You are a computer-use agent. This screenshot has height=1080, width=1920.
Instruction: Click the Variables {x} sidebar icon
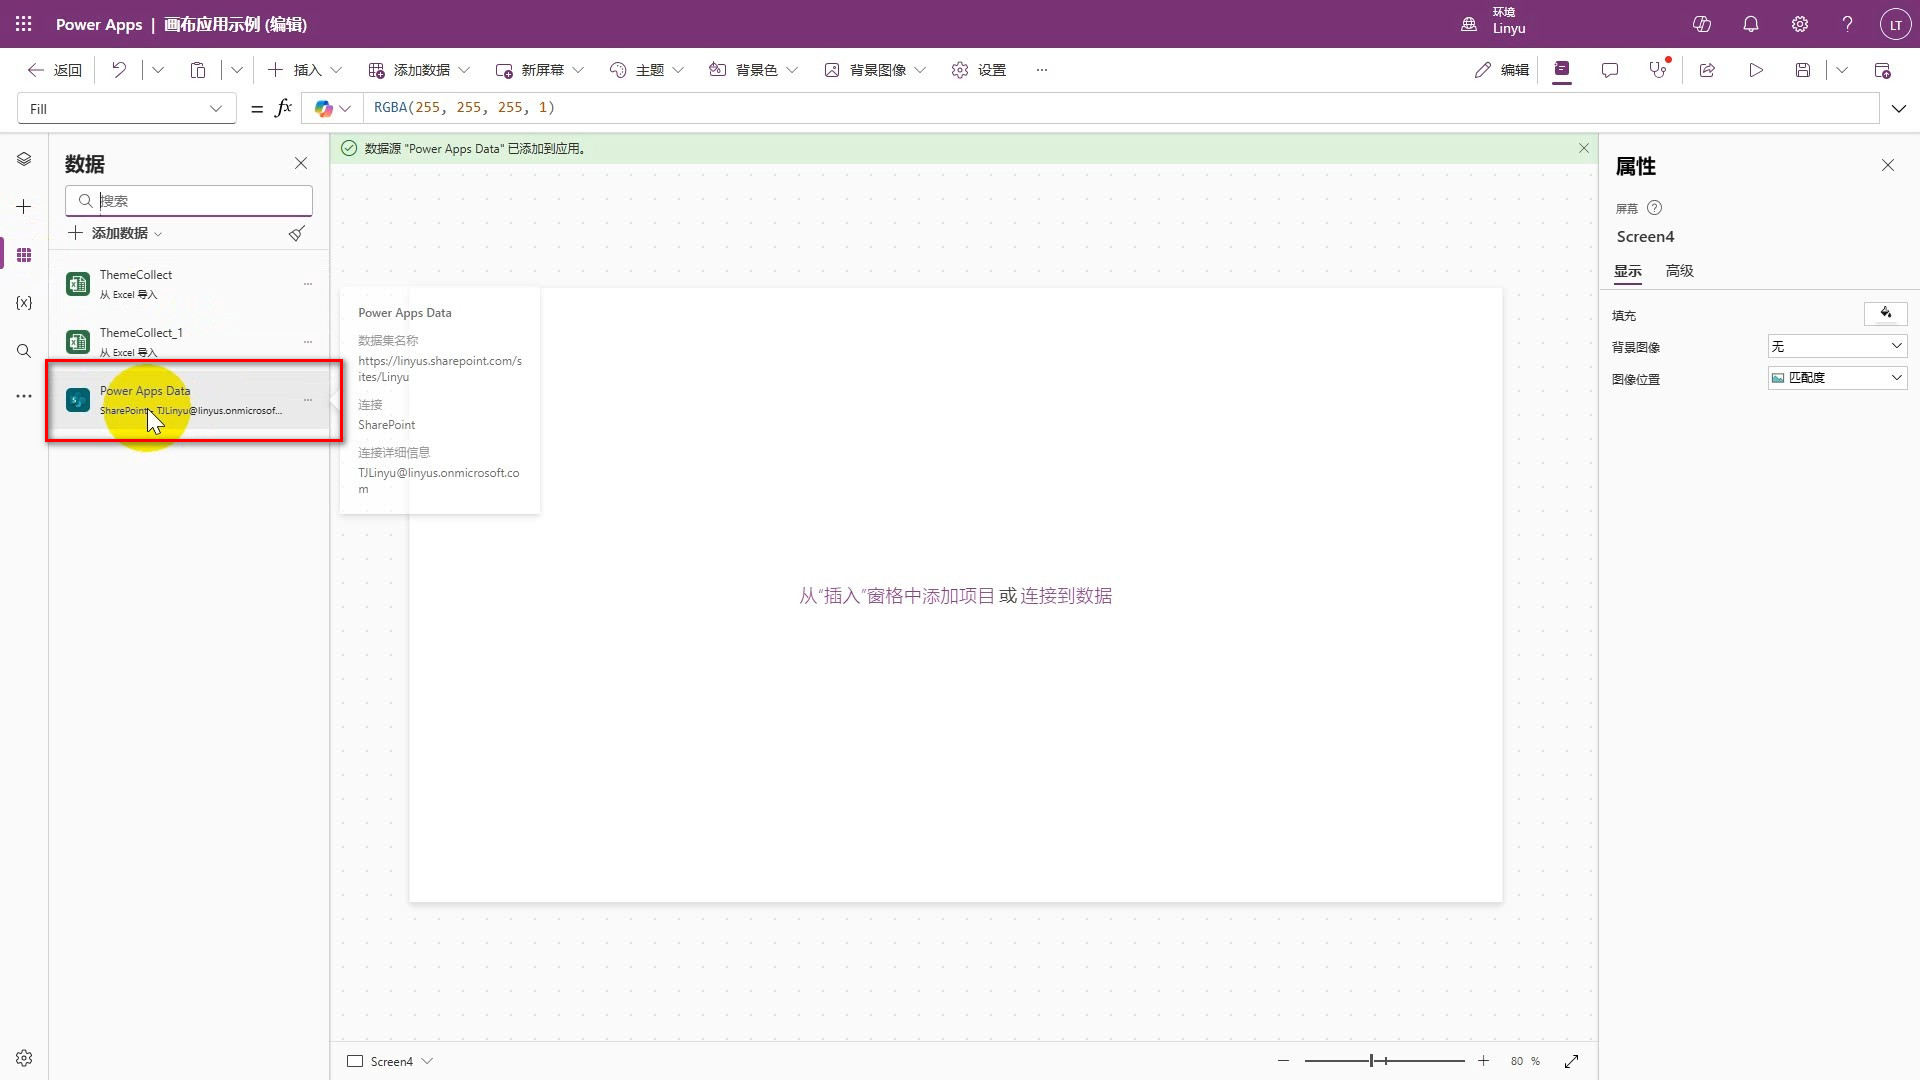pos(24,303)
